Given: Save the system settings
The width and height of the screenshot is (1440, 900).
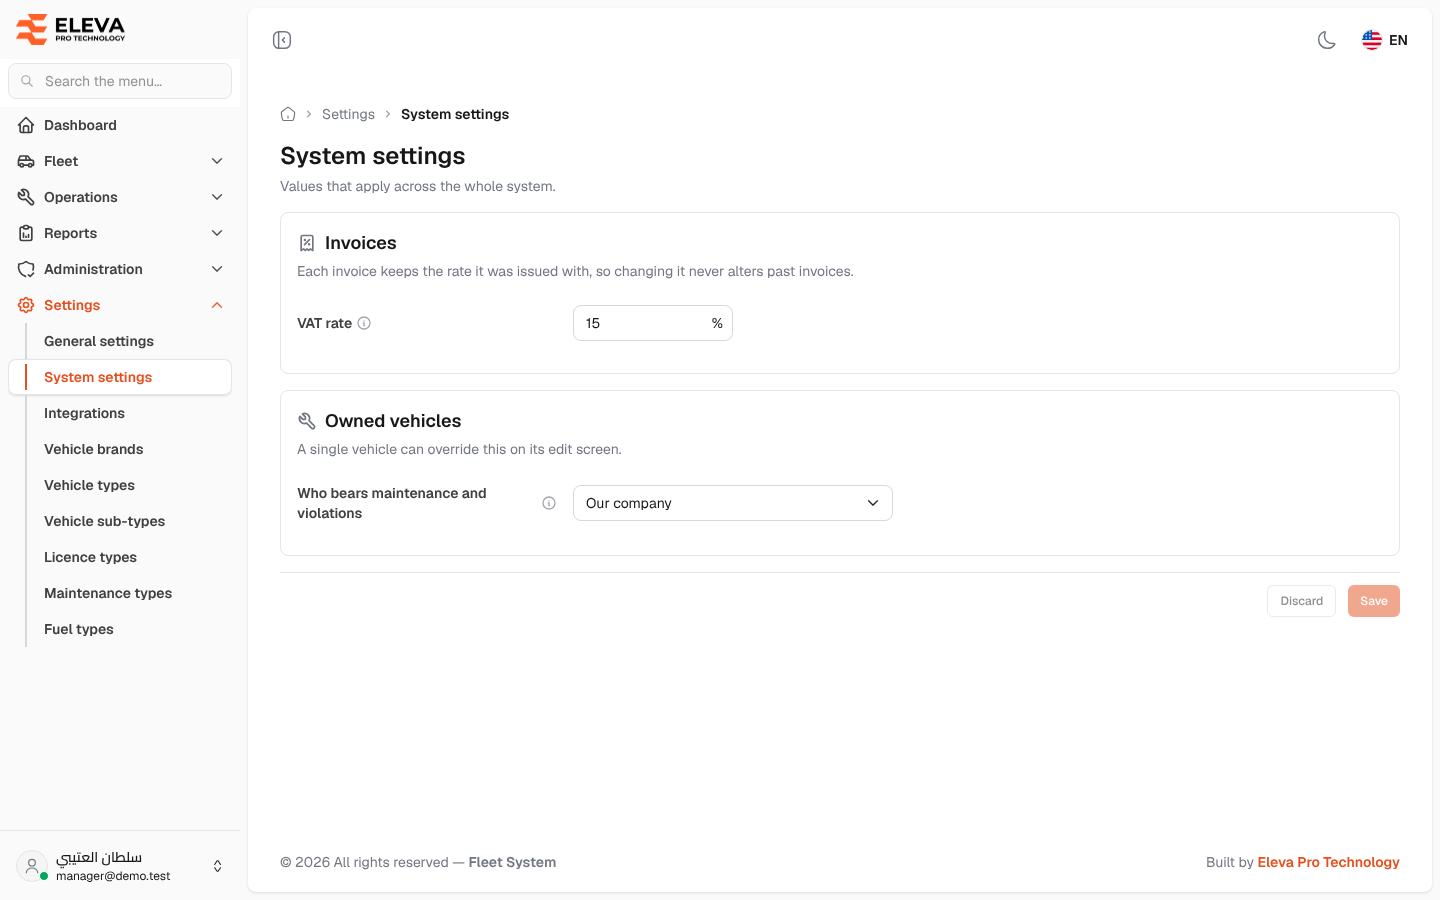Looking at the screenshot, I should tap(1374, 601).
